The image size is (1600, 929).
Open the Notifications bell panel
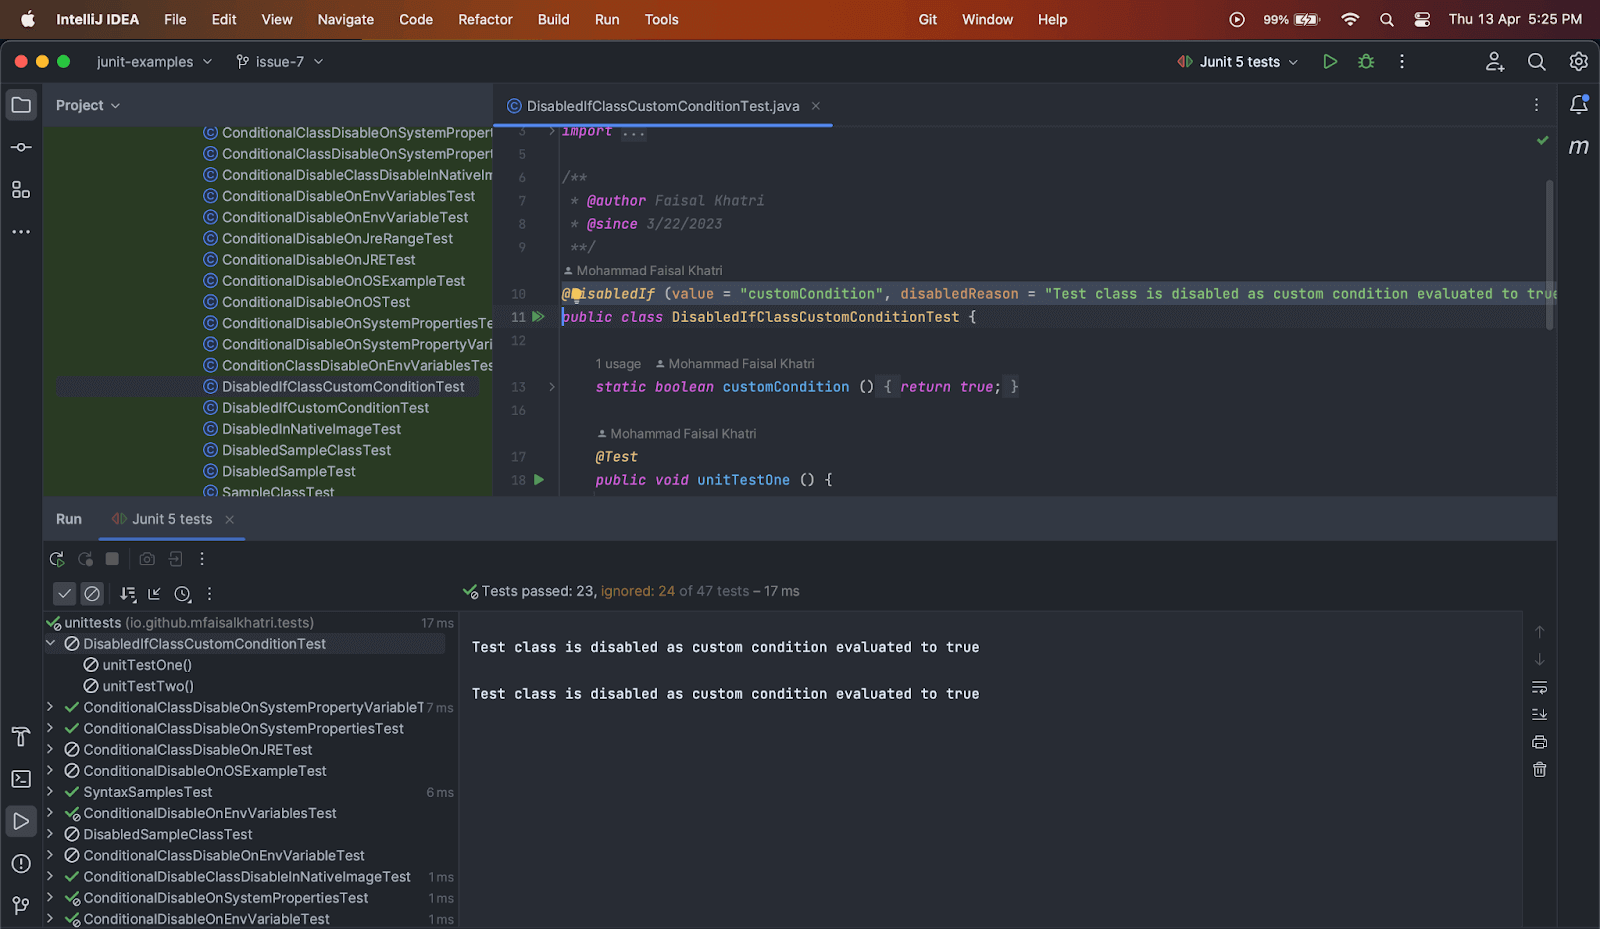pyautogui.click(x=1578, y=105)
